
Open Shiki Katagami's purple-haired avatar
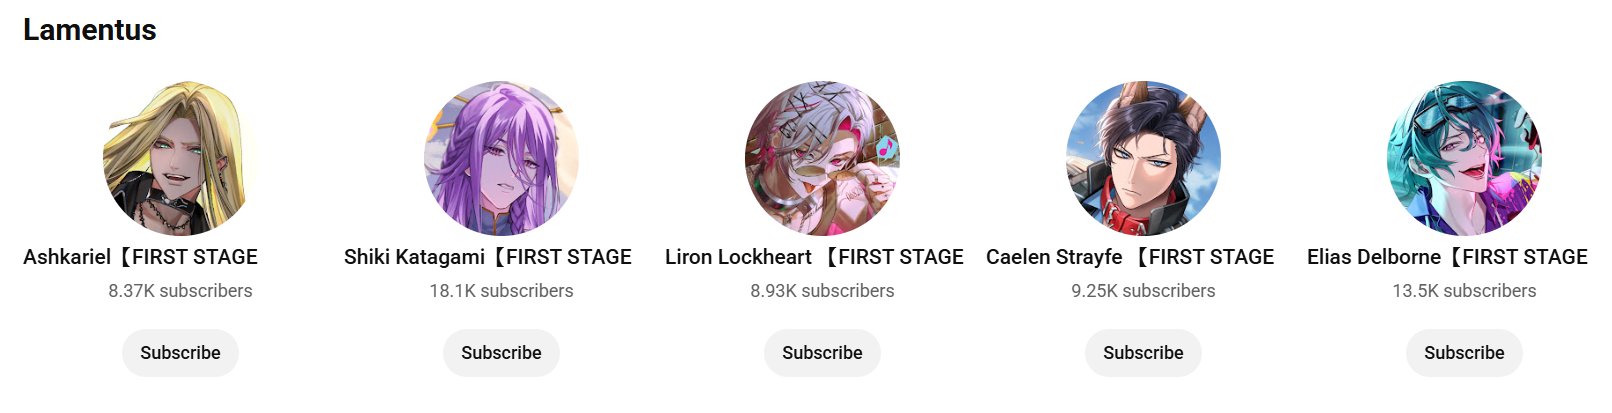coord(501,158)
